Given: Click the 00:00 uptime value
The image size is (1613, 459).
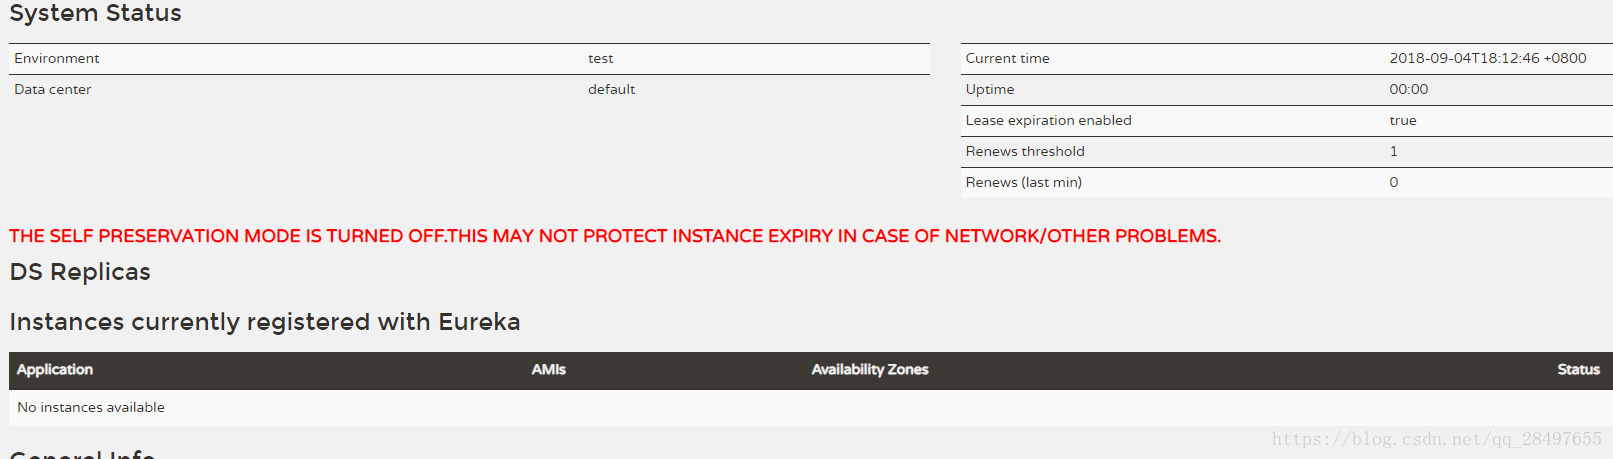Looking at the screenshot, I should point(1408,89).
